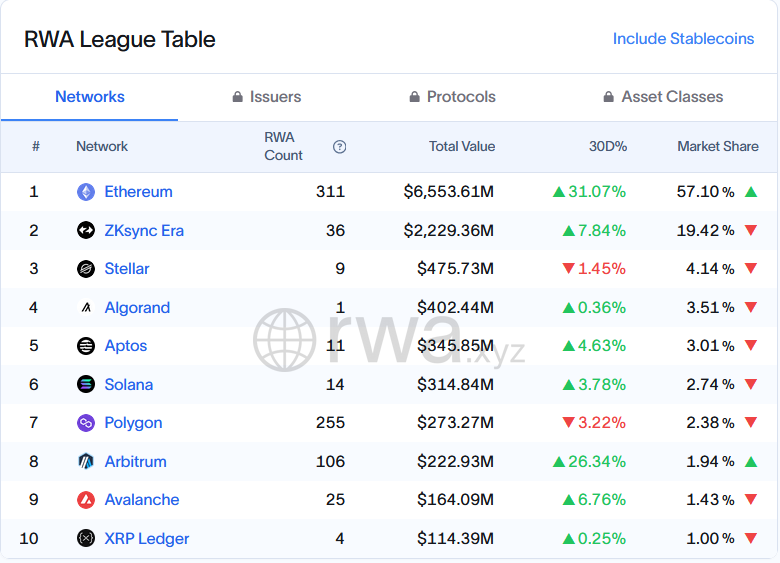Click the Ethereum network logo icon
The width and height of the screenshot is (780, 563).
86,192
